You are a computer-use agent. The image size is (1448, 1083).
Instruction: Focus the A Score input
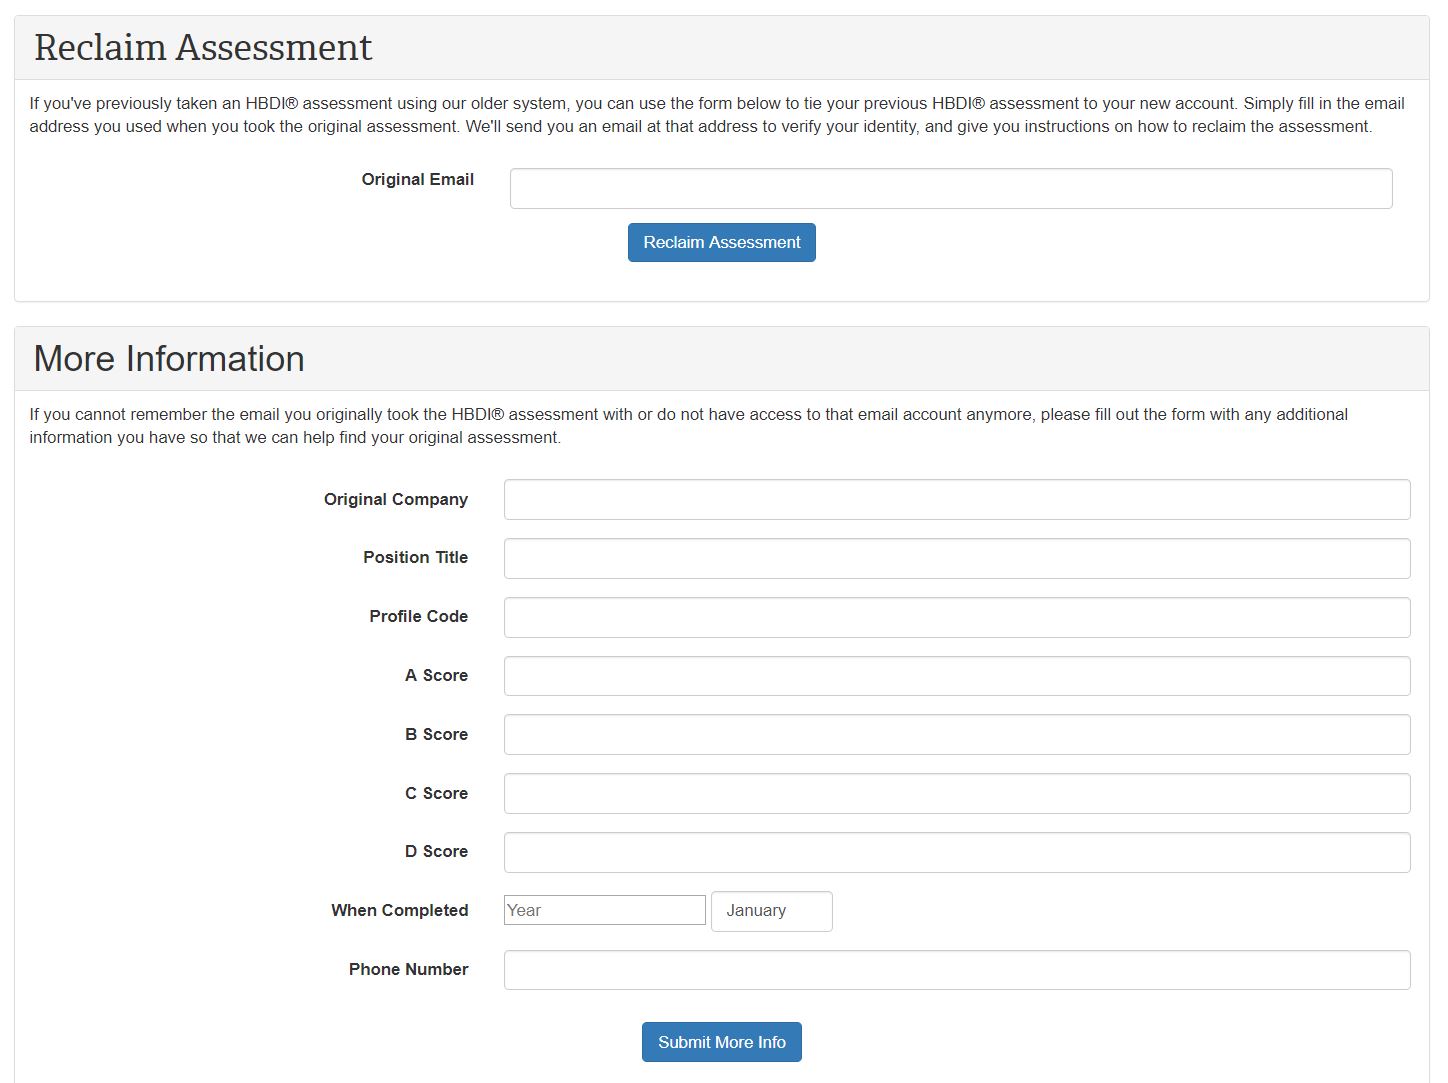pyautogui.click(x=956, y=676)
